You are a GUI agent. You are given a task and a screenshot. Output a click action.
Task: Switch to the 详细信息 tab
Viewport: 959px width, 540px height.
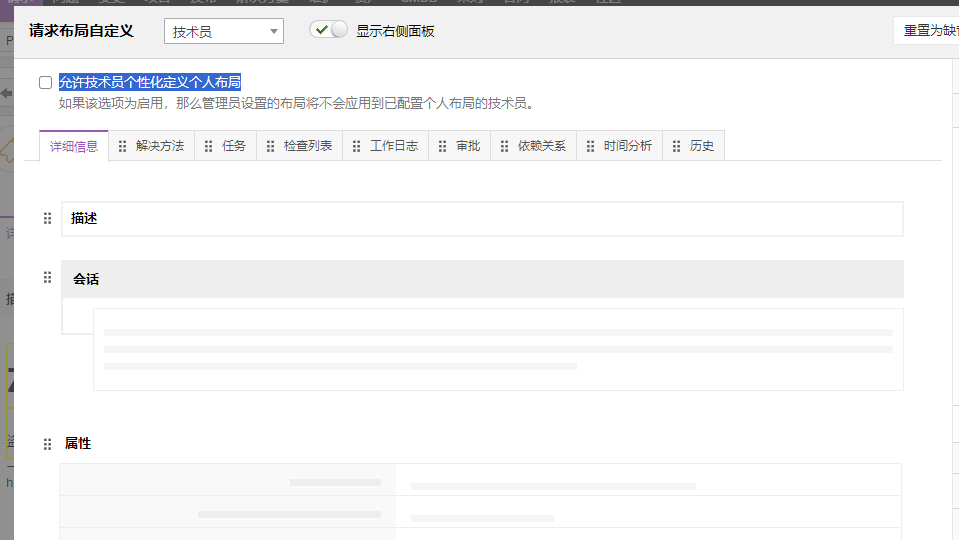(74, 146)
